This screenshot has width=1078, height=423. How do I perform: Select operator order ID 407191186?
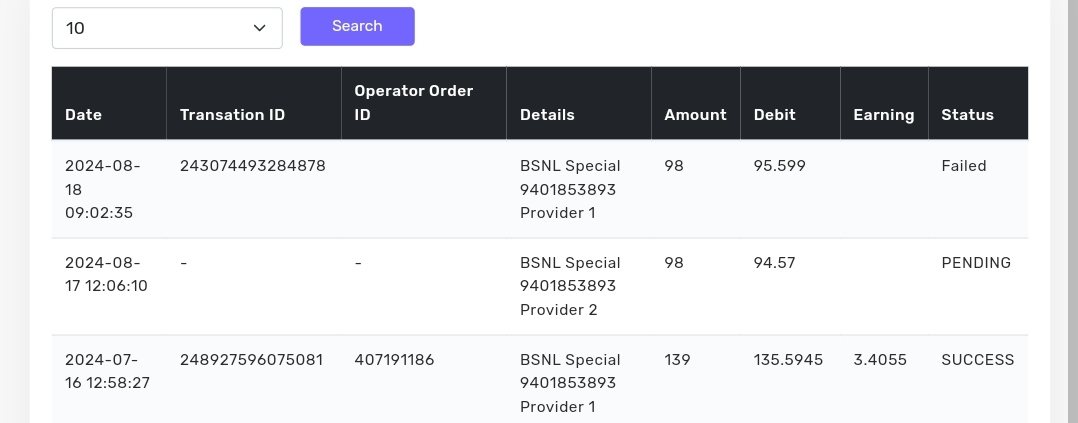tap(394, 360)
